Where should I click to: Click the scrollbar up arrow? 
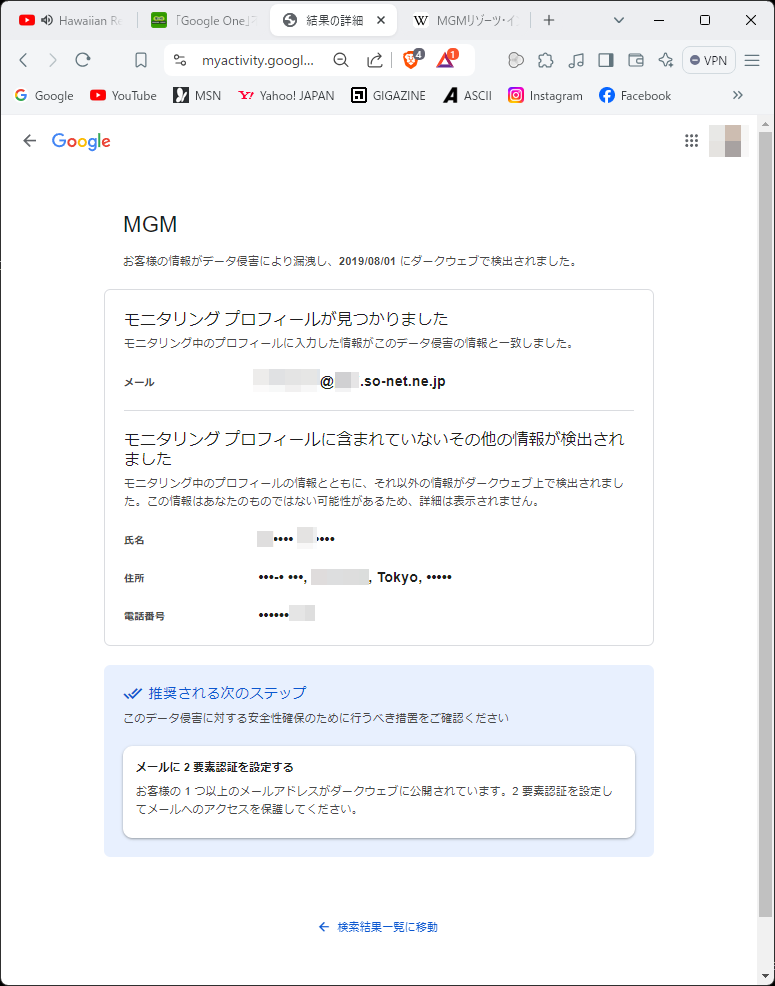[765, 123]
